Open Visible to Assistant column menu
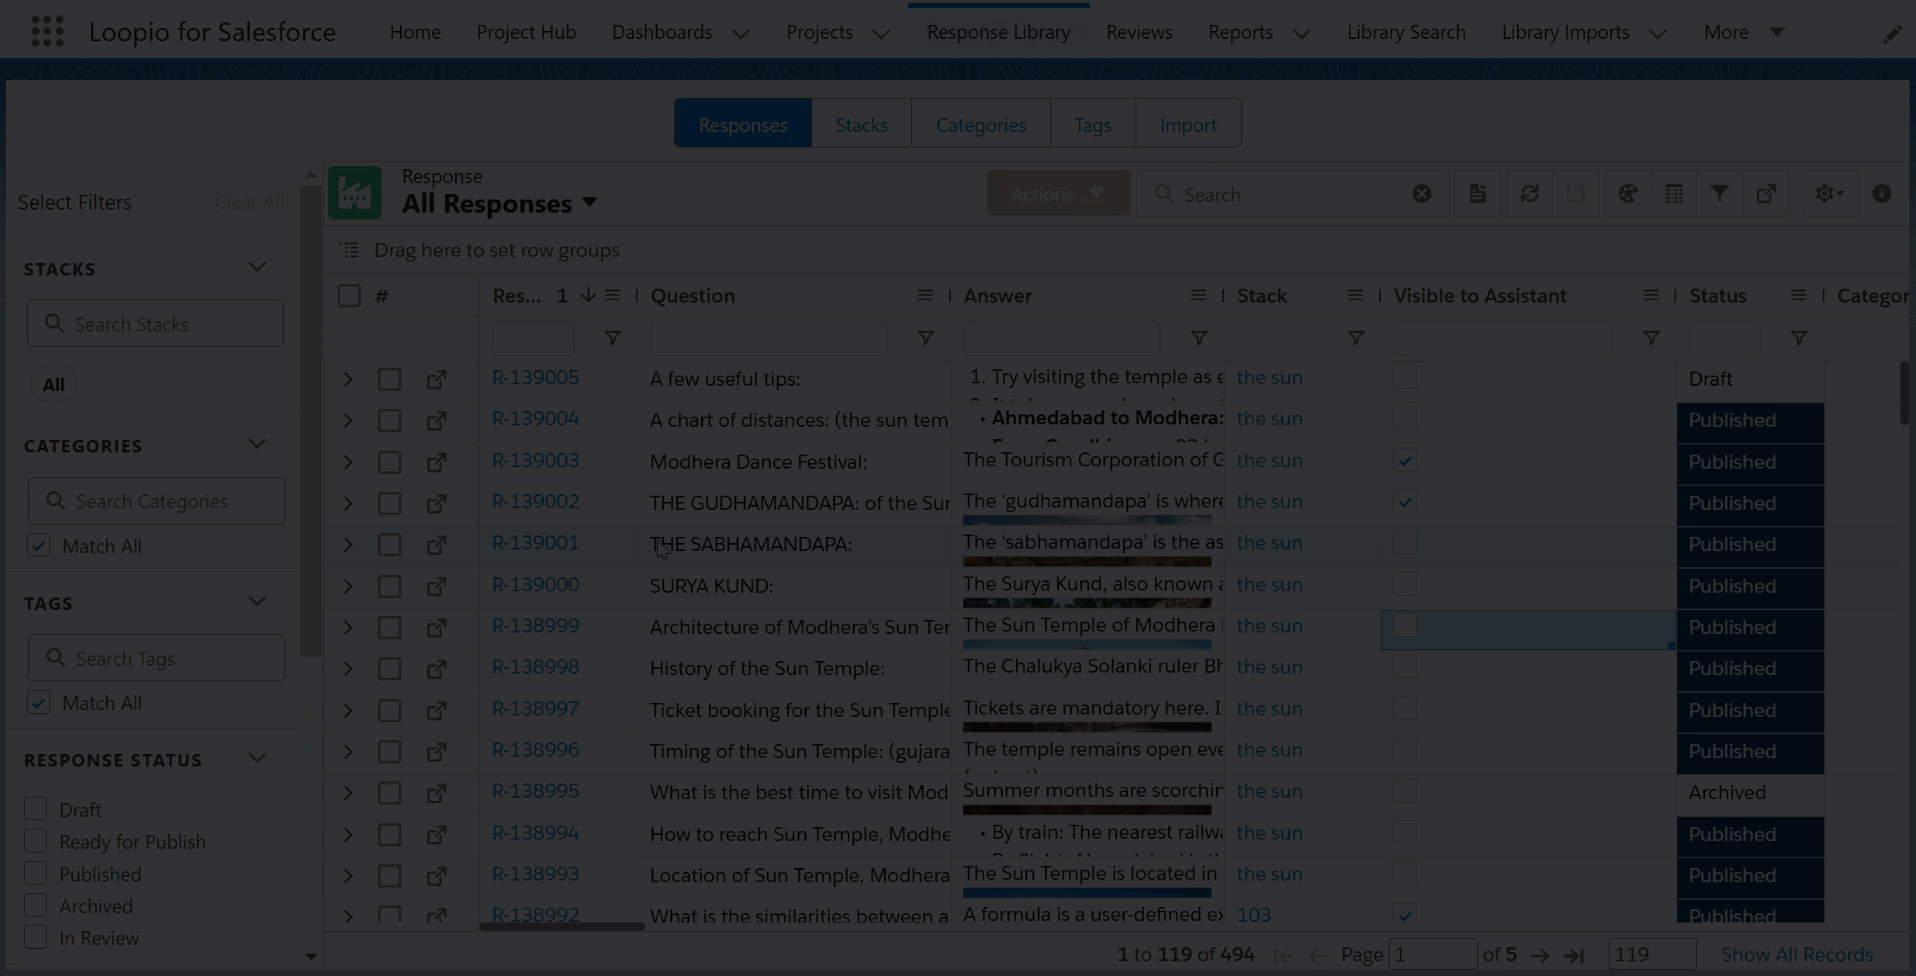Screen dimensions: 1916x976 1651,296
